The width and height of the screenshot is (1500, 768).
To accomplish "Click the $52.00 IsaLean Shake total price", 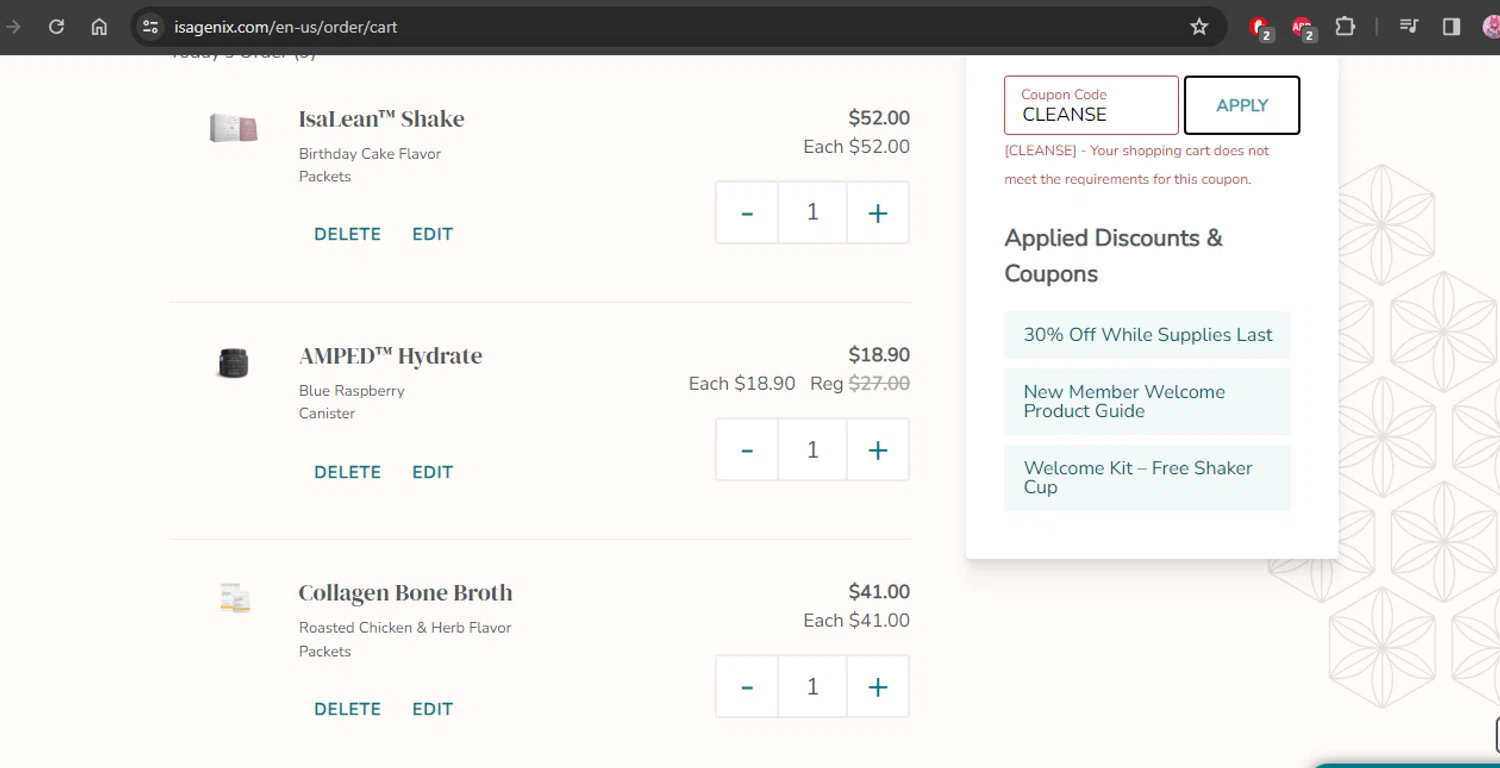I will tap(879, 118).
